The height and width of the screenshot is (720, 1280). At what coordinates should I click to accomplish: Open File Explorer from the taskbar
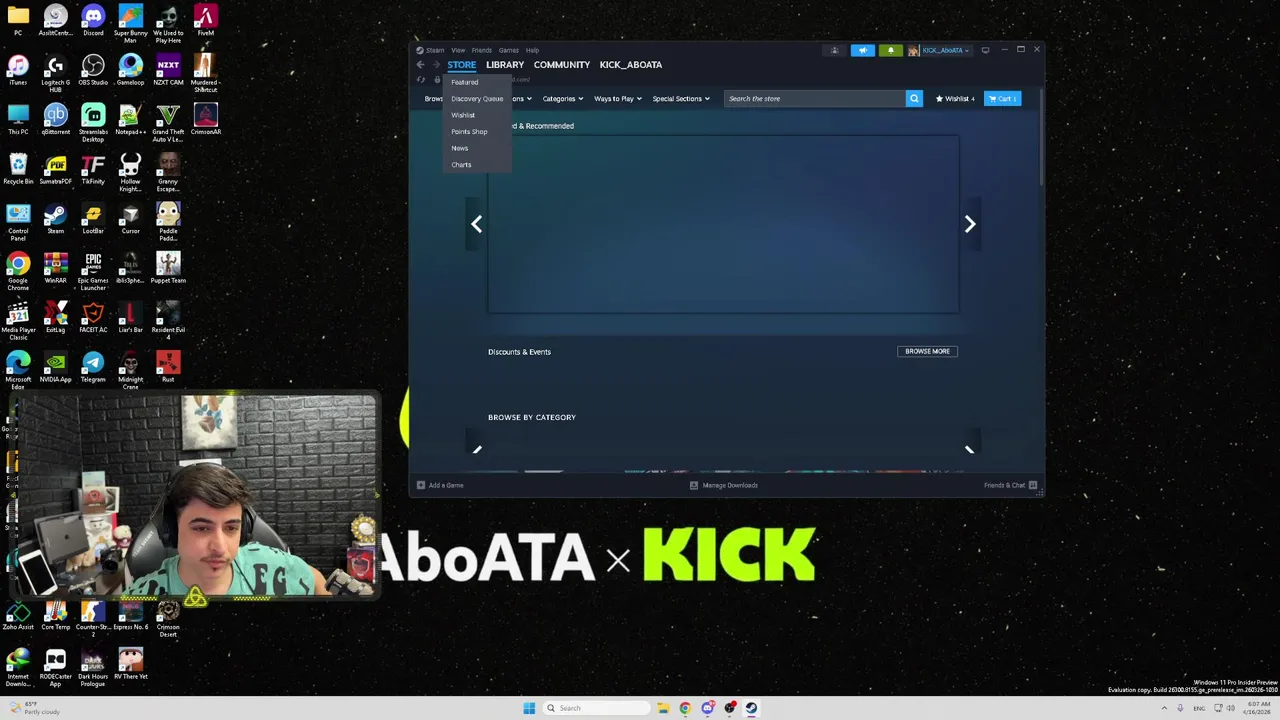[663, 708]
